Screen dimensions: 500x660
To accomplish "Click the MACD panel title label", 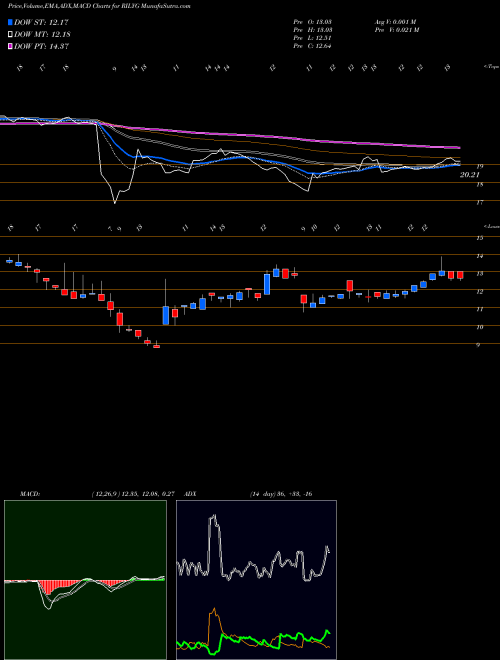I will (29, 494).
